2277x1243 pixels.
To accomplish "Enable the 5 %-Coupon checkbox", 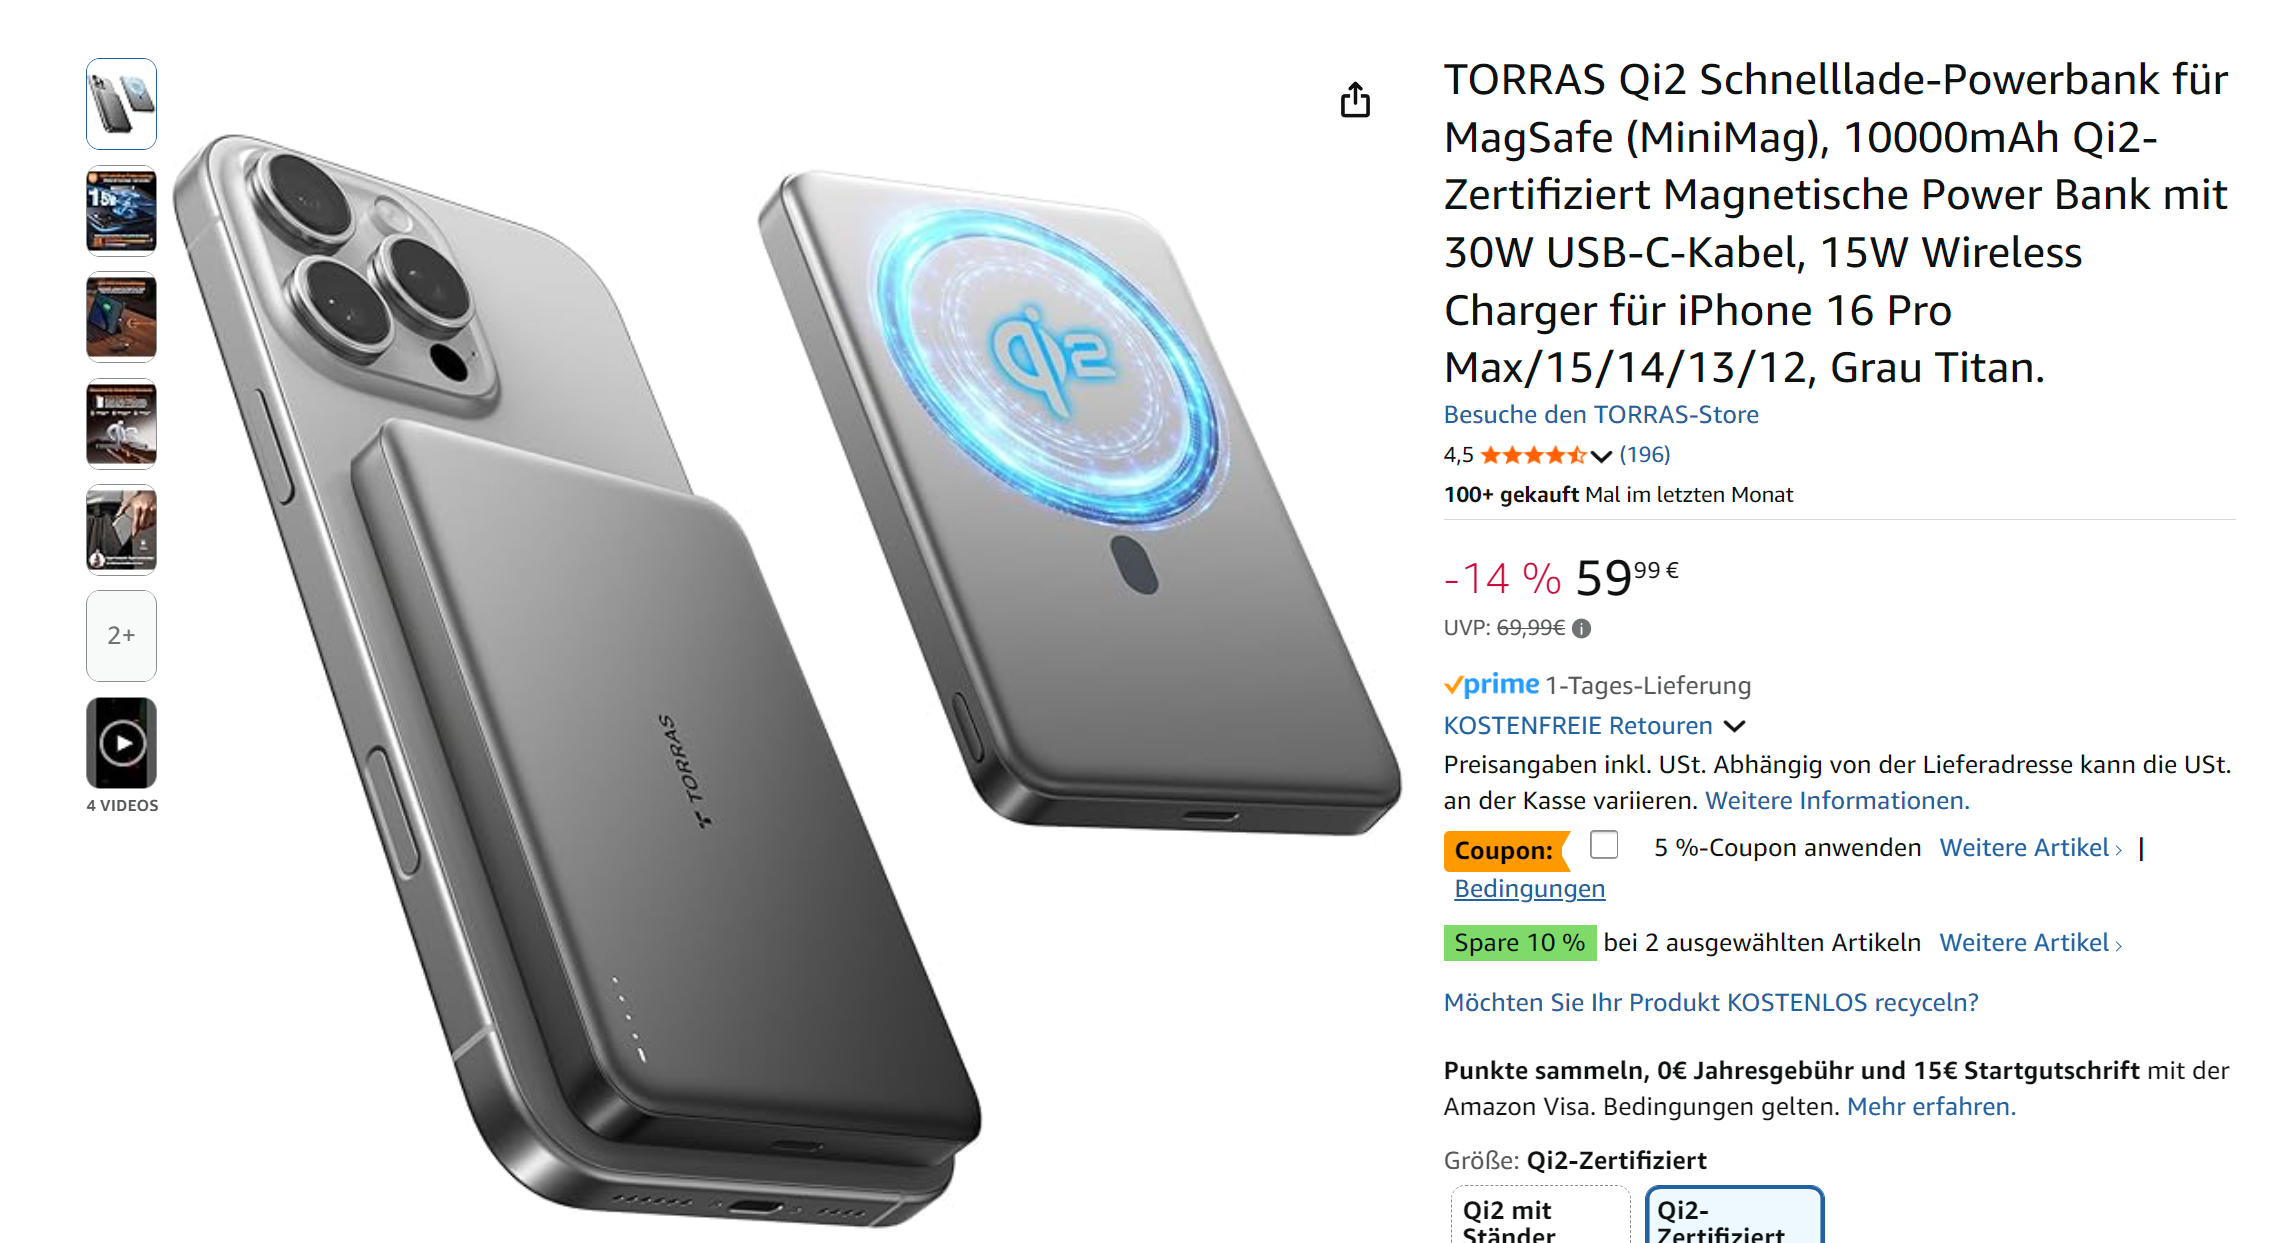I will [1604, 845].
